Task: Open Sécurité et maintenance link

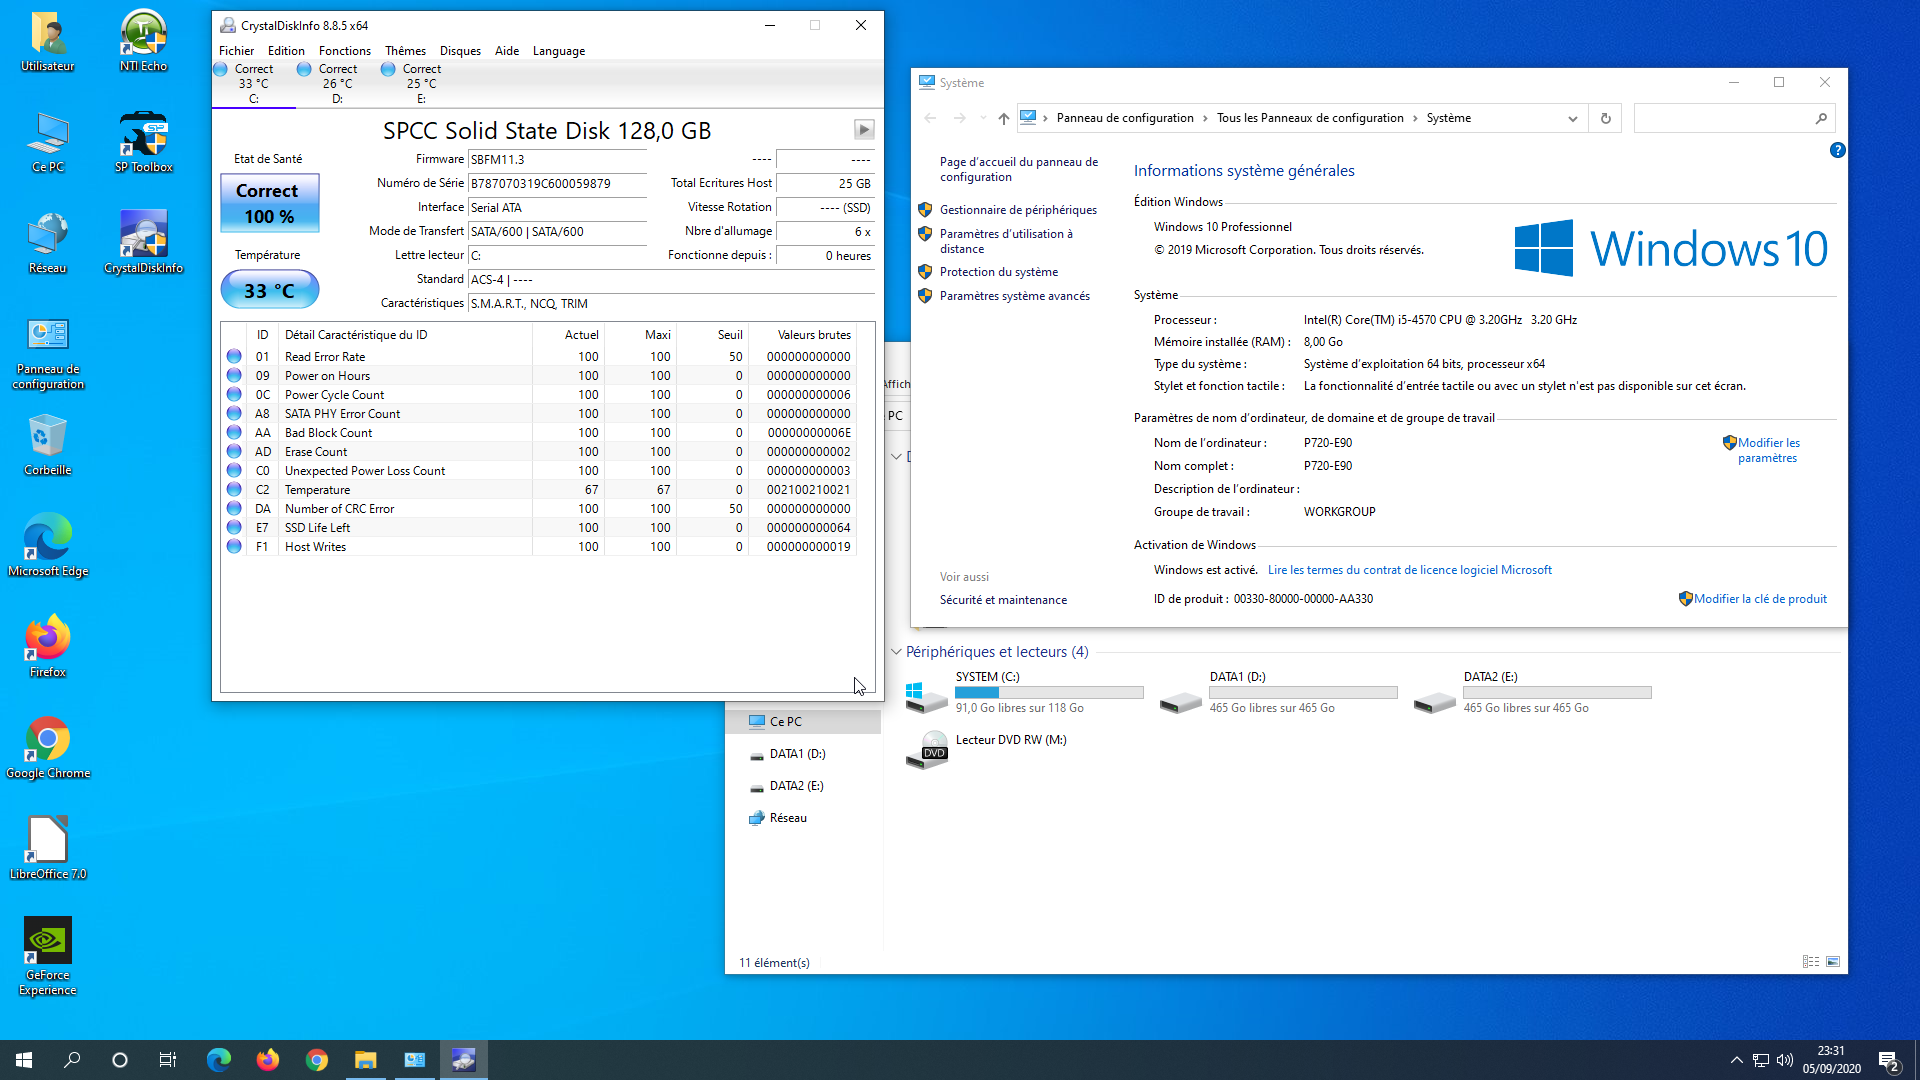Action: [x=1003, y=600]
